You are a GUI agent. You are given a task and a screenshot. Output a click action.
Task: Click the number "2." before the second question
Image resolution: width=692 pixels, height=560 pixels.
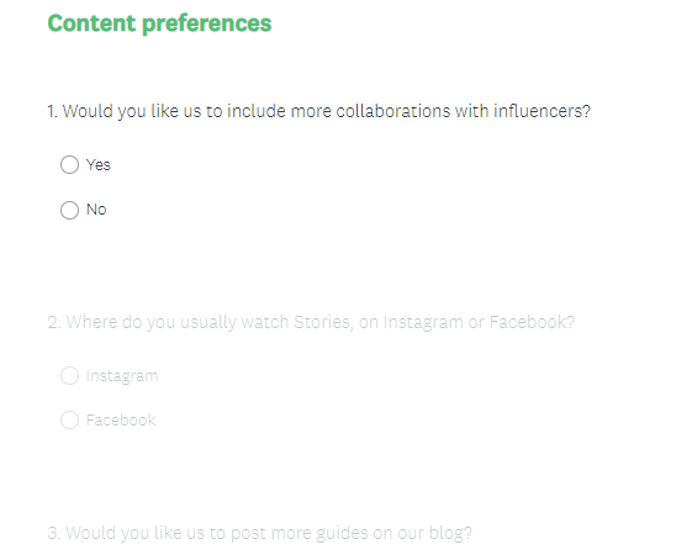click(x=54, y=324)
